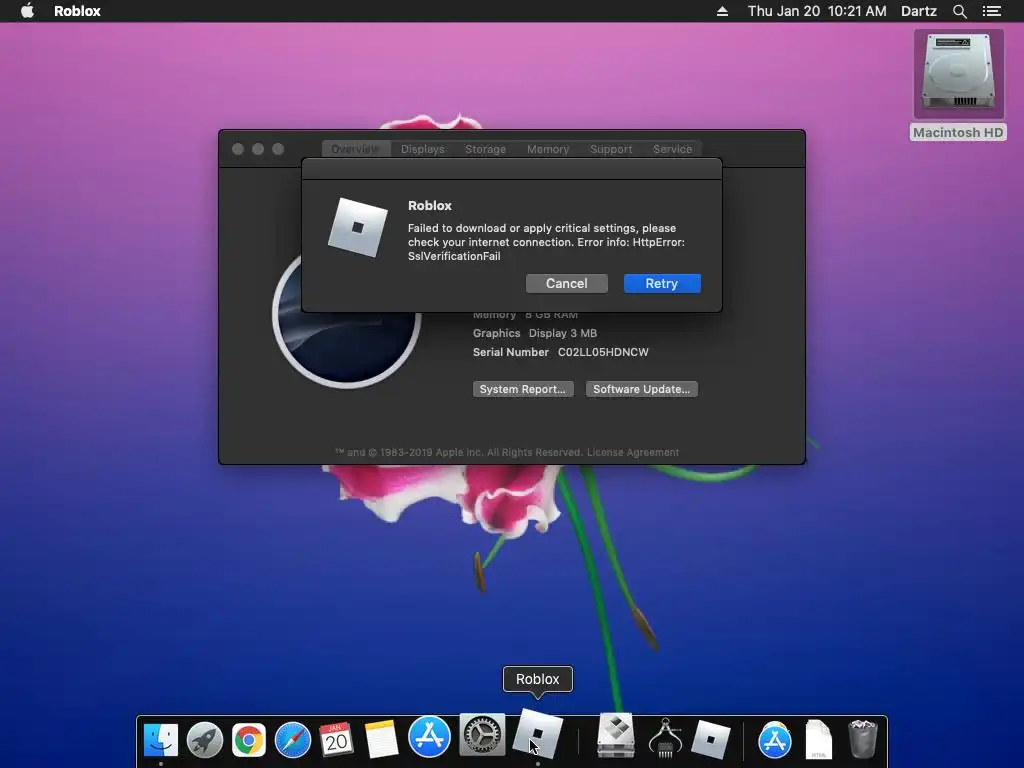
Task: Click Graphics Display 3 MB text
Action: 535,333
